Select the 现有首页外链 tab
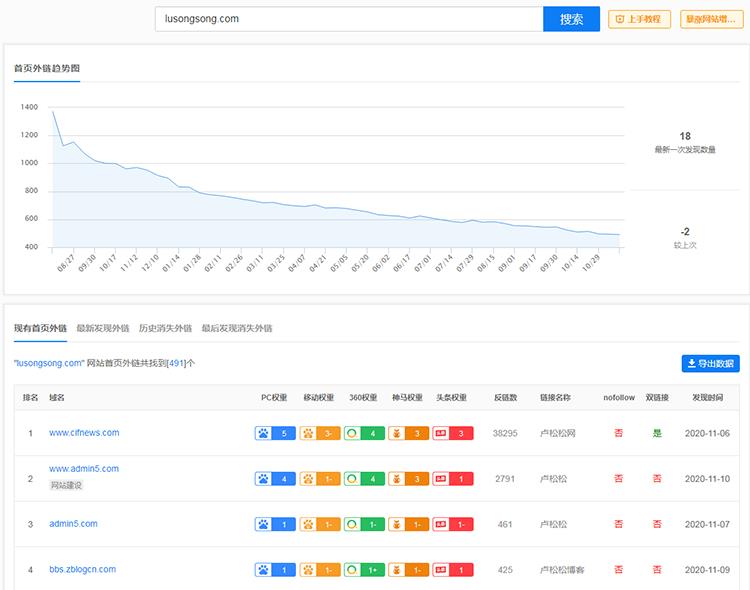The width and height of the screenshot is (750, 590). click(x=40, y=328)
